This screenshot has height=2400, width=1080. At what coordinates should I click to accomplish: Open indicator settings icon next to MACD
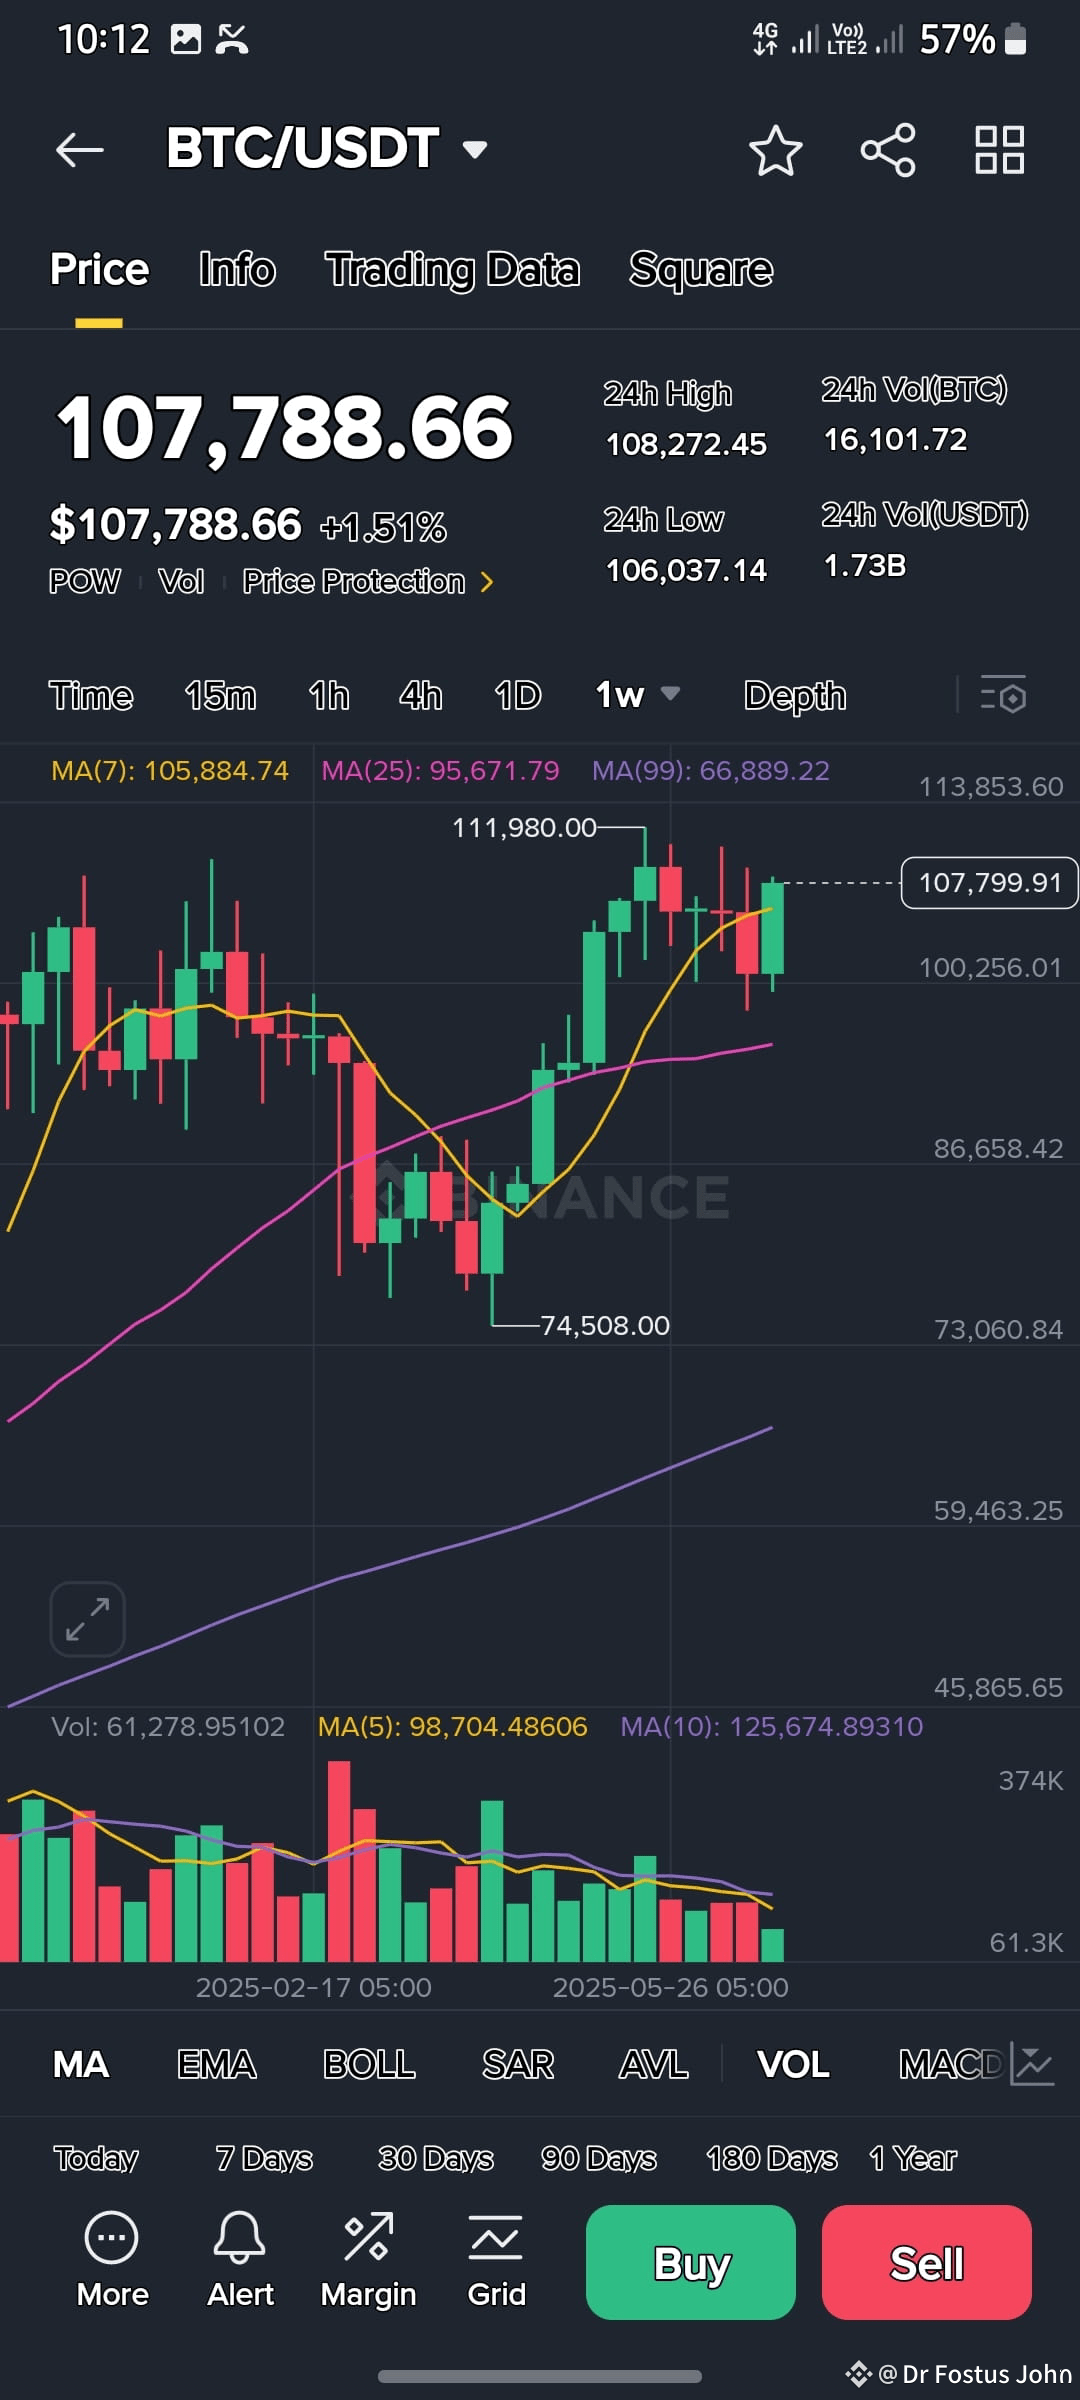click(1032, 2064)
